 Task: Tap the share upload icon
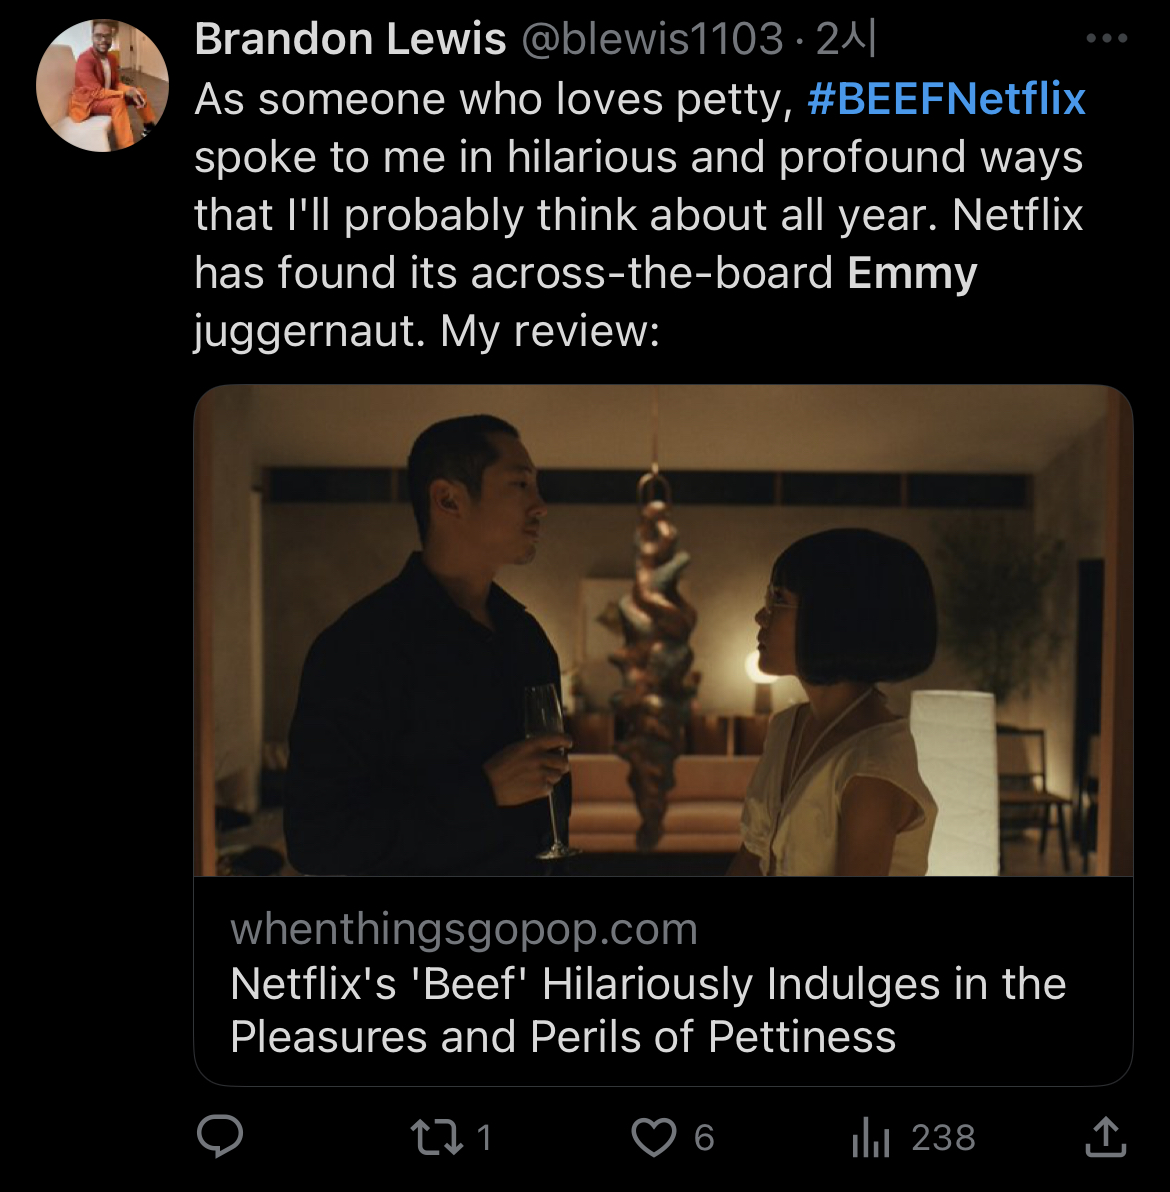tap(1105, 1137)
